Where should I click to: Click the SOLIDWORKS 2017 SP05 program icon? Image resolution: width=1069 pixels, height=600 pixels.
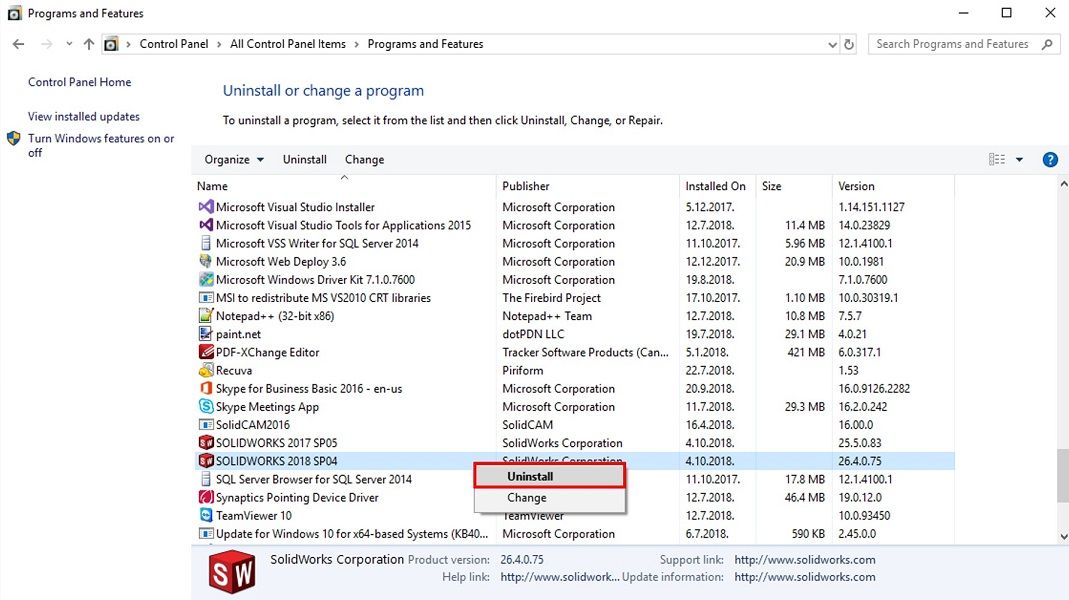pyautogui.click(x=206, y=443)
